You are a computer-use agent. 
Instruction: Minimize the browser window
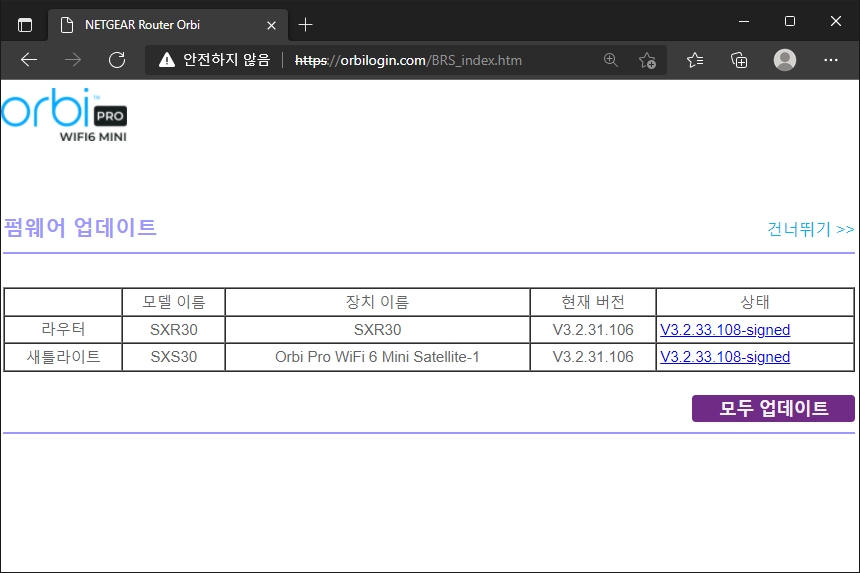point(744,21)
